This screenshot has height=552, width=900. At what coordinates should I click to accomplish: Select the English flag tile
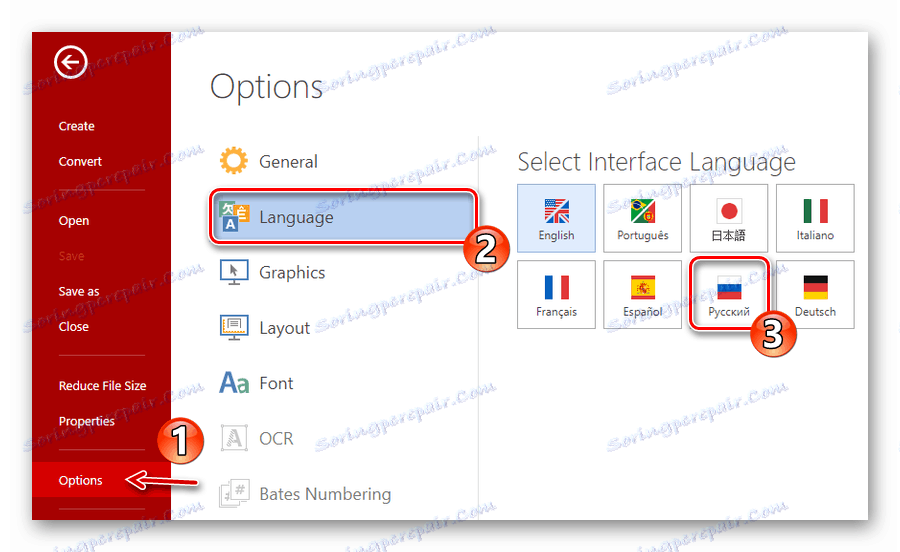click(556, 218)
